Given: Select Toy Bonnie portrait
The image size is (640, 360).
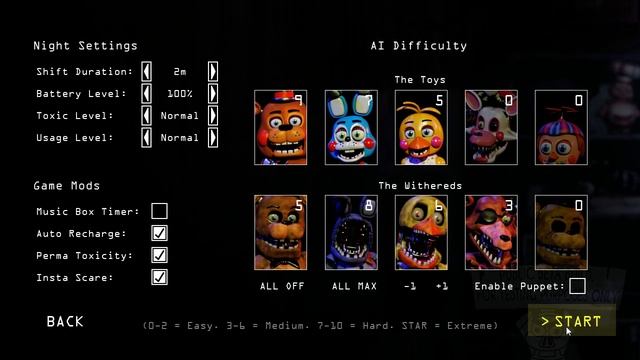Looking at the screenshot, I should (x=351, y=128).
